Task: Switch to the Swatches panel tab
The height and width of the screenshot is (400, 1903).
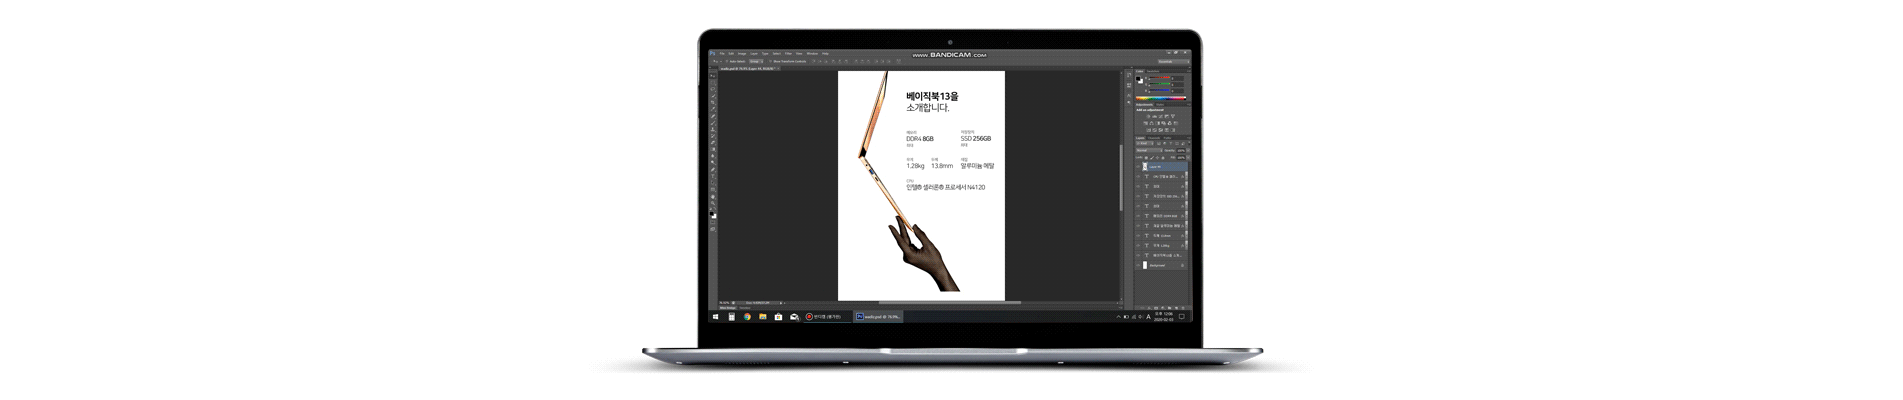Action: [x=1152, y=71]
